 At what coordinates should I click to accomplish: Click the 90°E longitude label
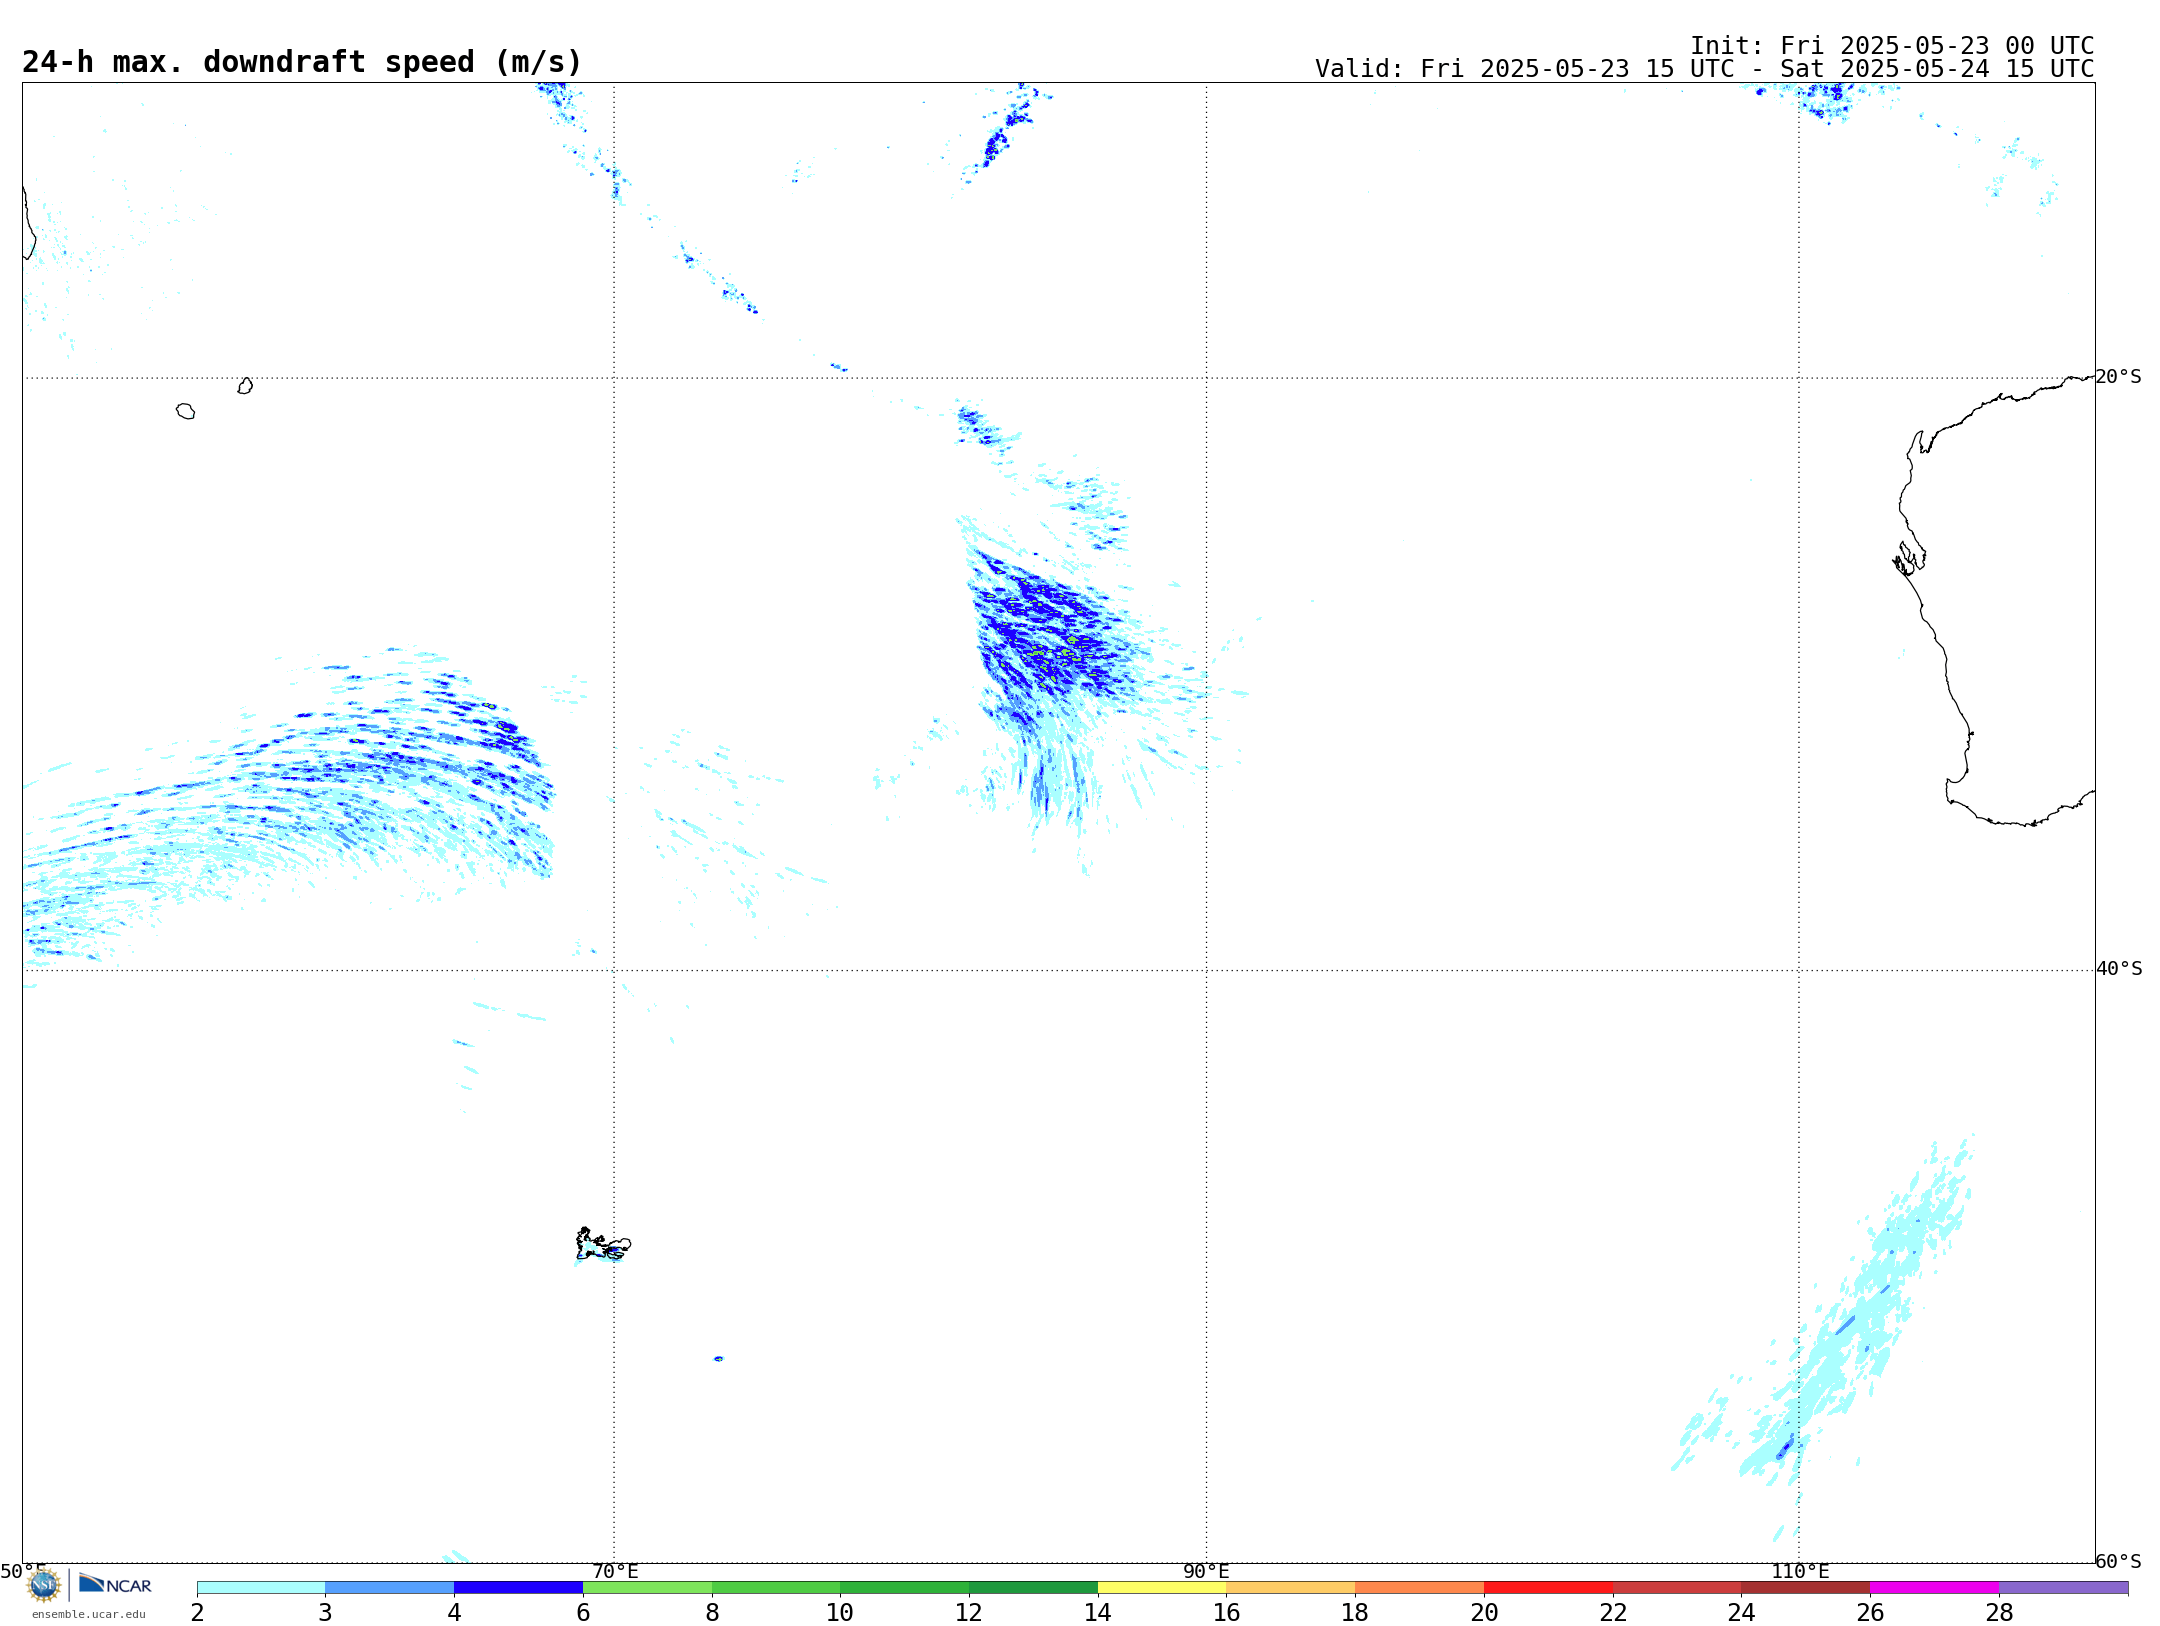1206,1571
